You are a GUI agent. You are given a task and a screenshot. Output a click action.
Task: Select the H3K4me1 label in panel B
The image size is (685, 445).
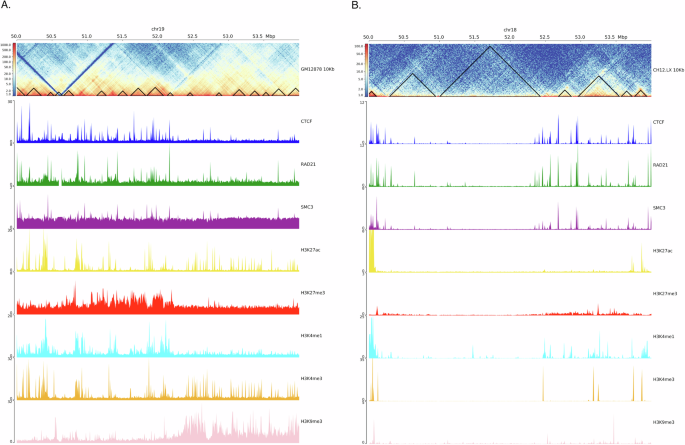click(664, 337)
